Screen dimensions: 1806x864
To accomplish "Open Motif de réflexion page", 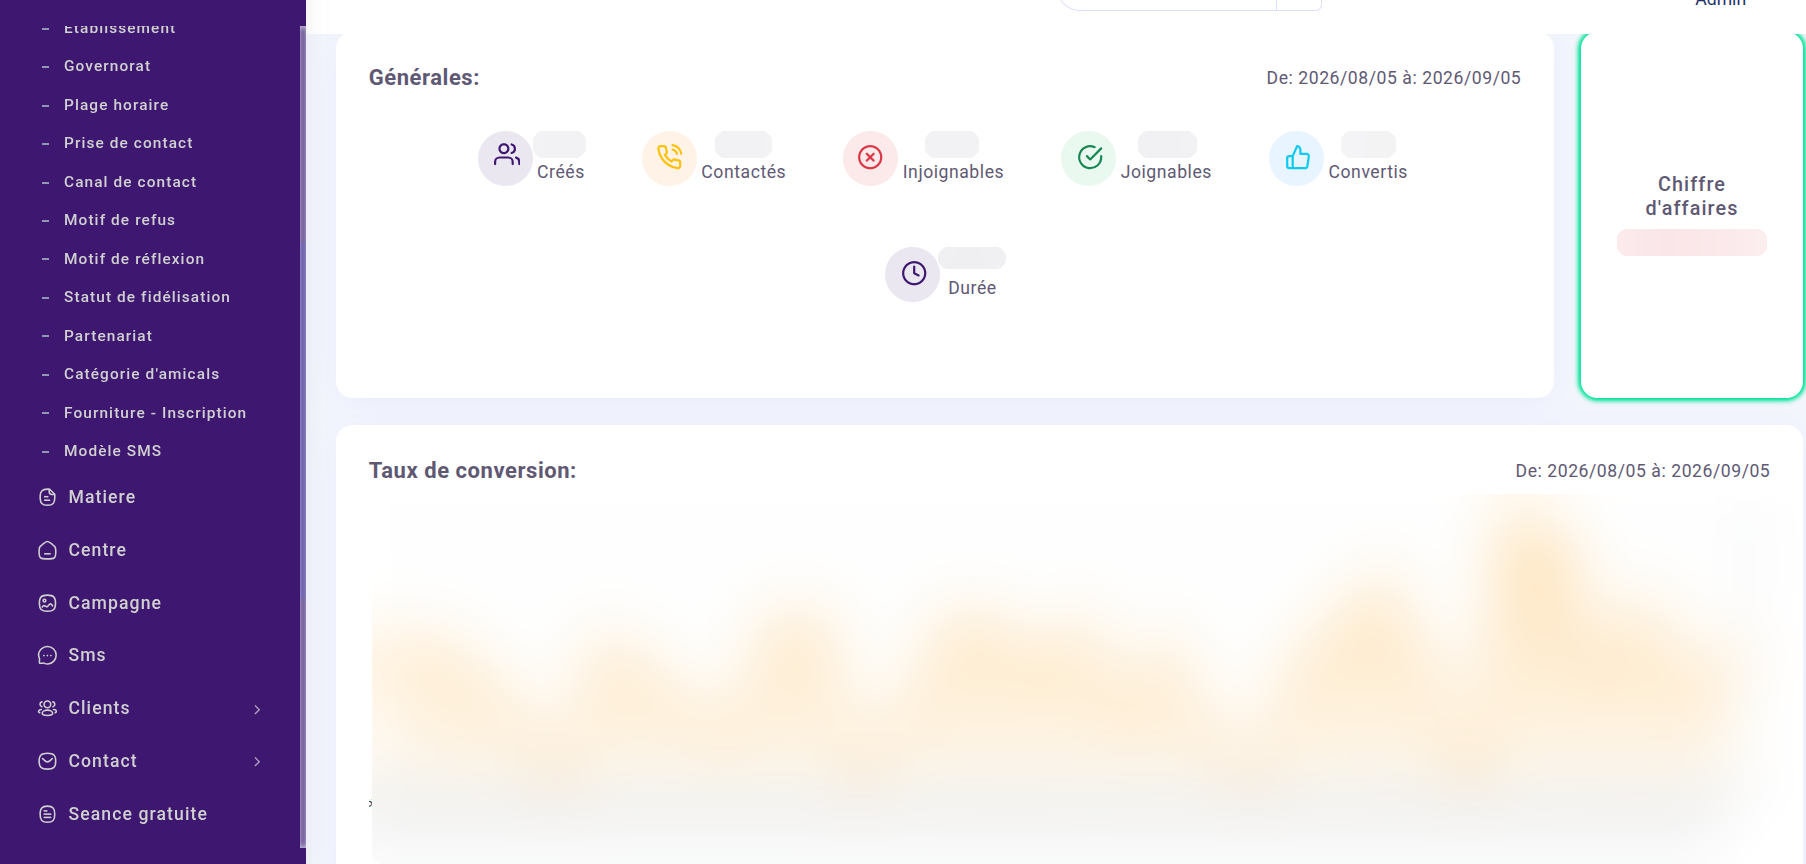I will (x=134, y=259).
